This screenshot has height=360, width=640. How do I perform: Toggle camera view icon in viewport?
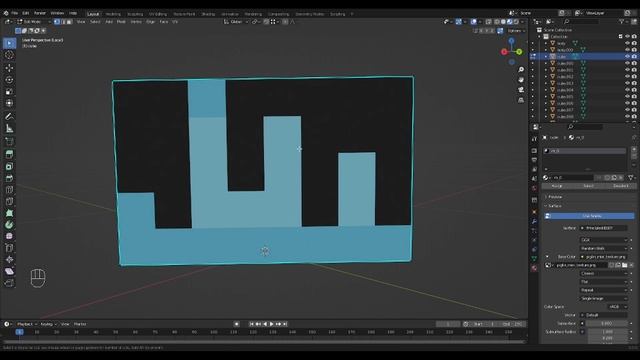click(x=521, y=90)
